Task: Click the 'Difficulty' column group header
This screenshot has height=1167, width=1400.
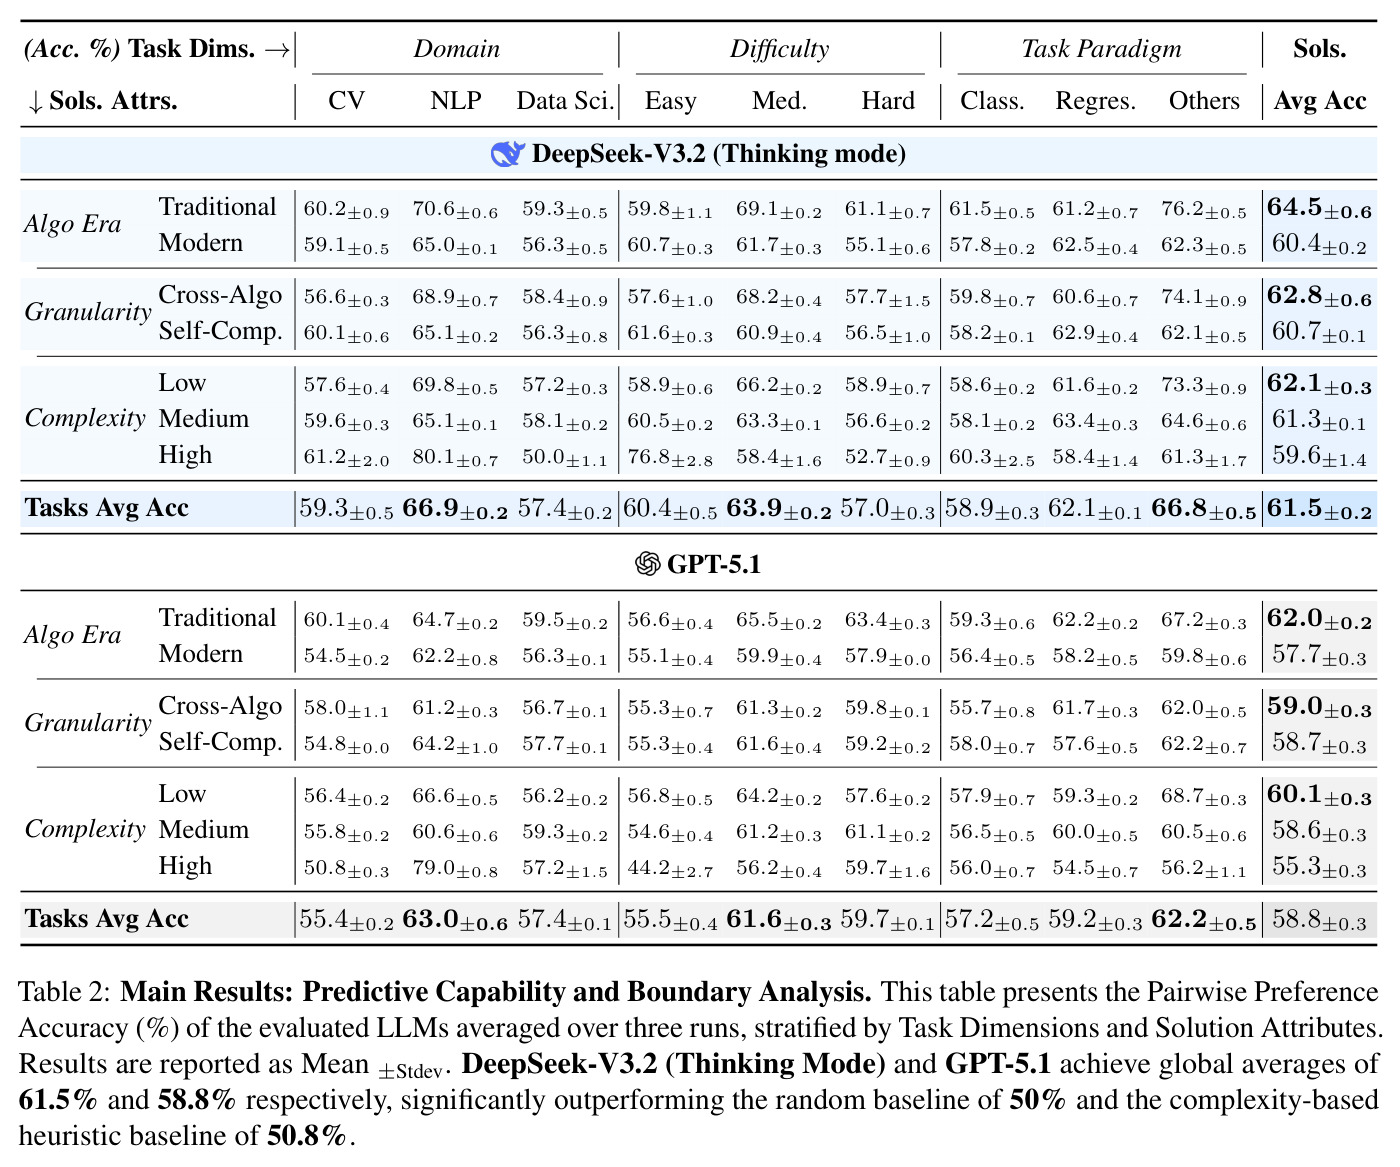Action: [779, 49]
